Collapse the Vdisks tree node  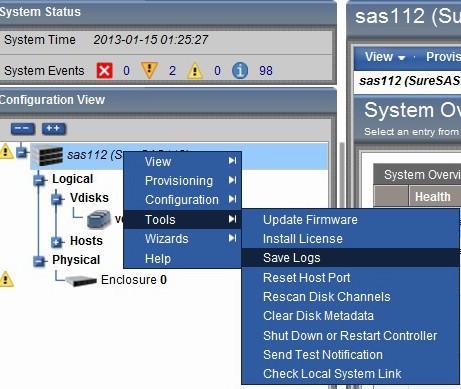[x=57, y=199]
